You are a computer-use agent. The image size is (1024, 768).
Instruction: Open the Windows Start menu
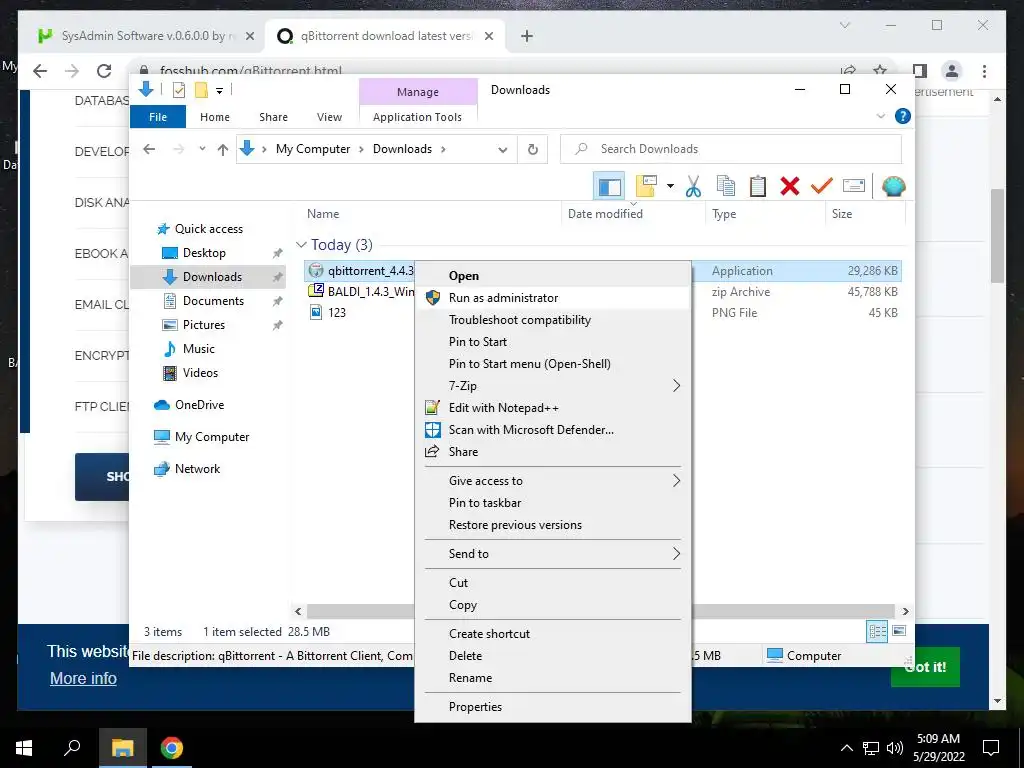point(24,748)
